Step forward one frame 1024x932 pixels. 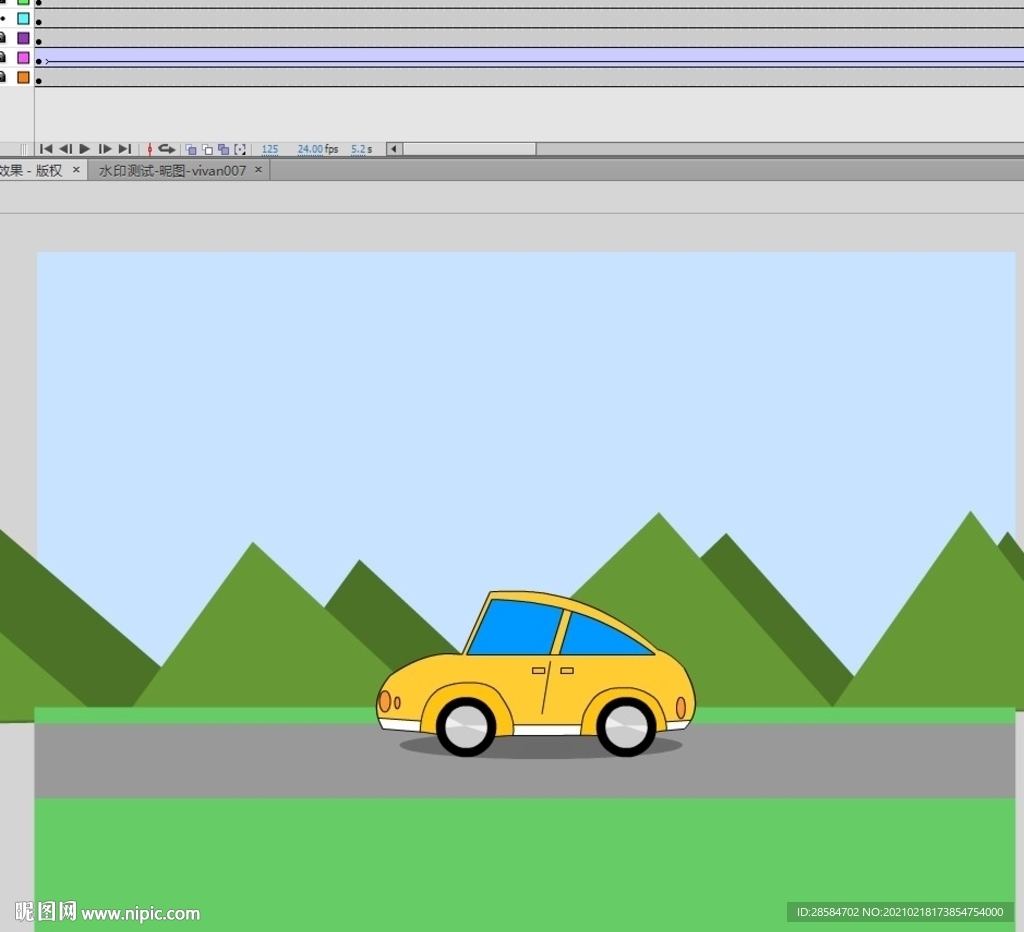tap(105, 149)
